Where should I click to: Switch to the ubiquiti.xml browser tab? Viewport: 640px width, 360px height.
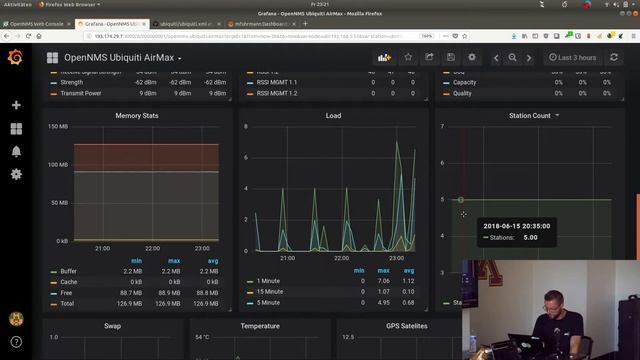[187, 24]
